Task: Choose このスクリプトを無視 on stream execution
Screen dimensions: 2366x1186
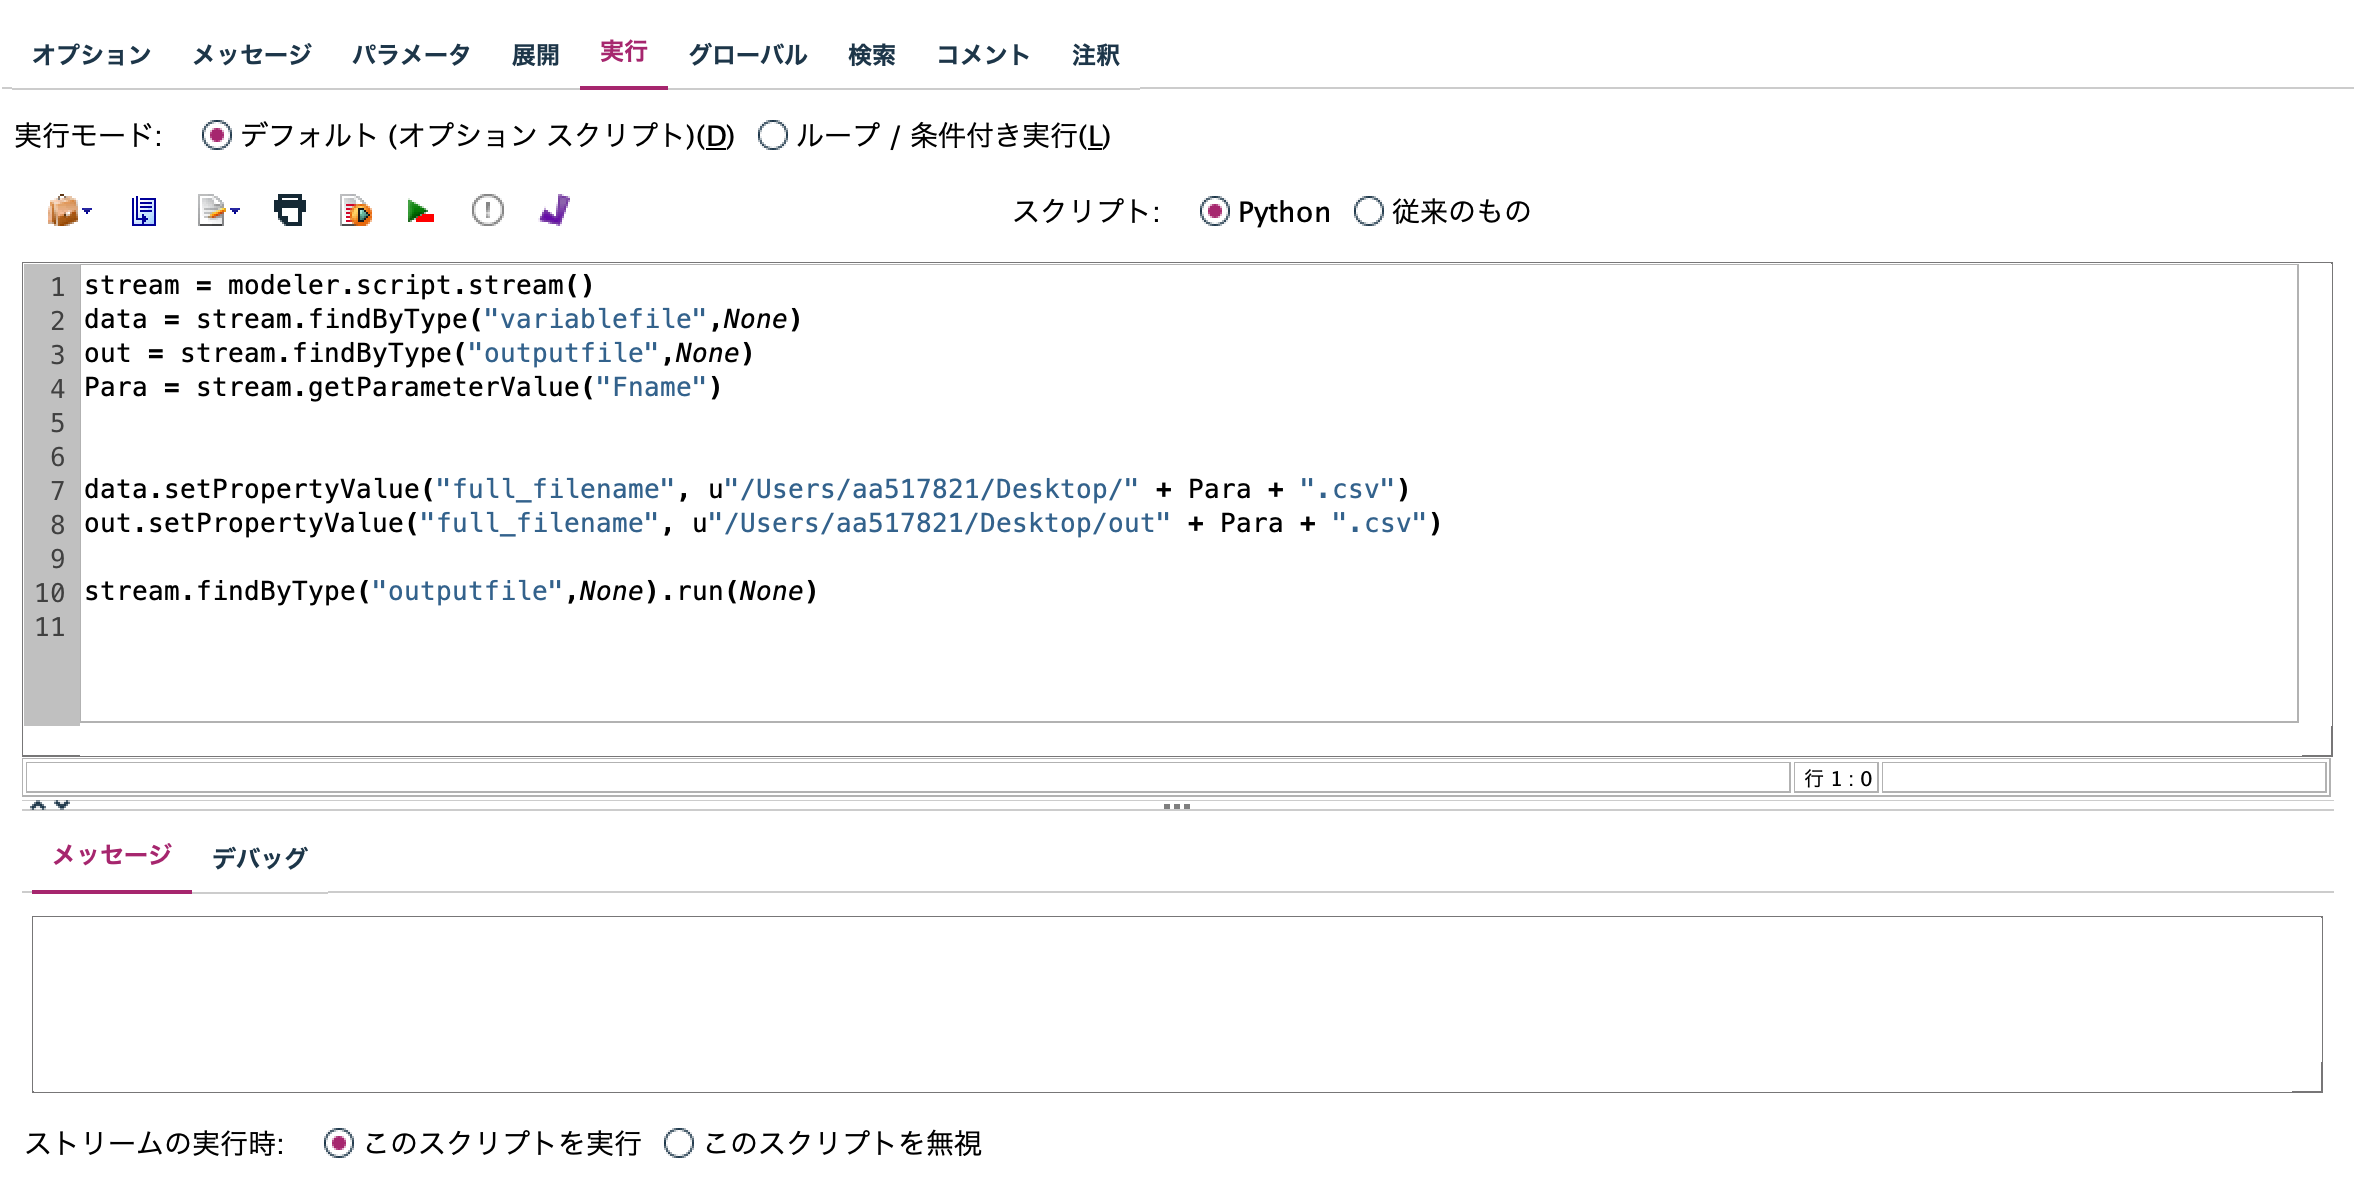Action: coord(680,1143)
